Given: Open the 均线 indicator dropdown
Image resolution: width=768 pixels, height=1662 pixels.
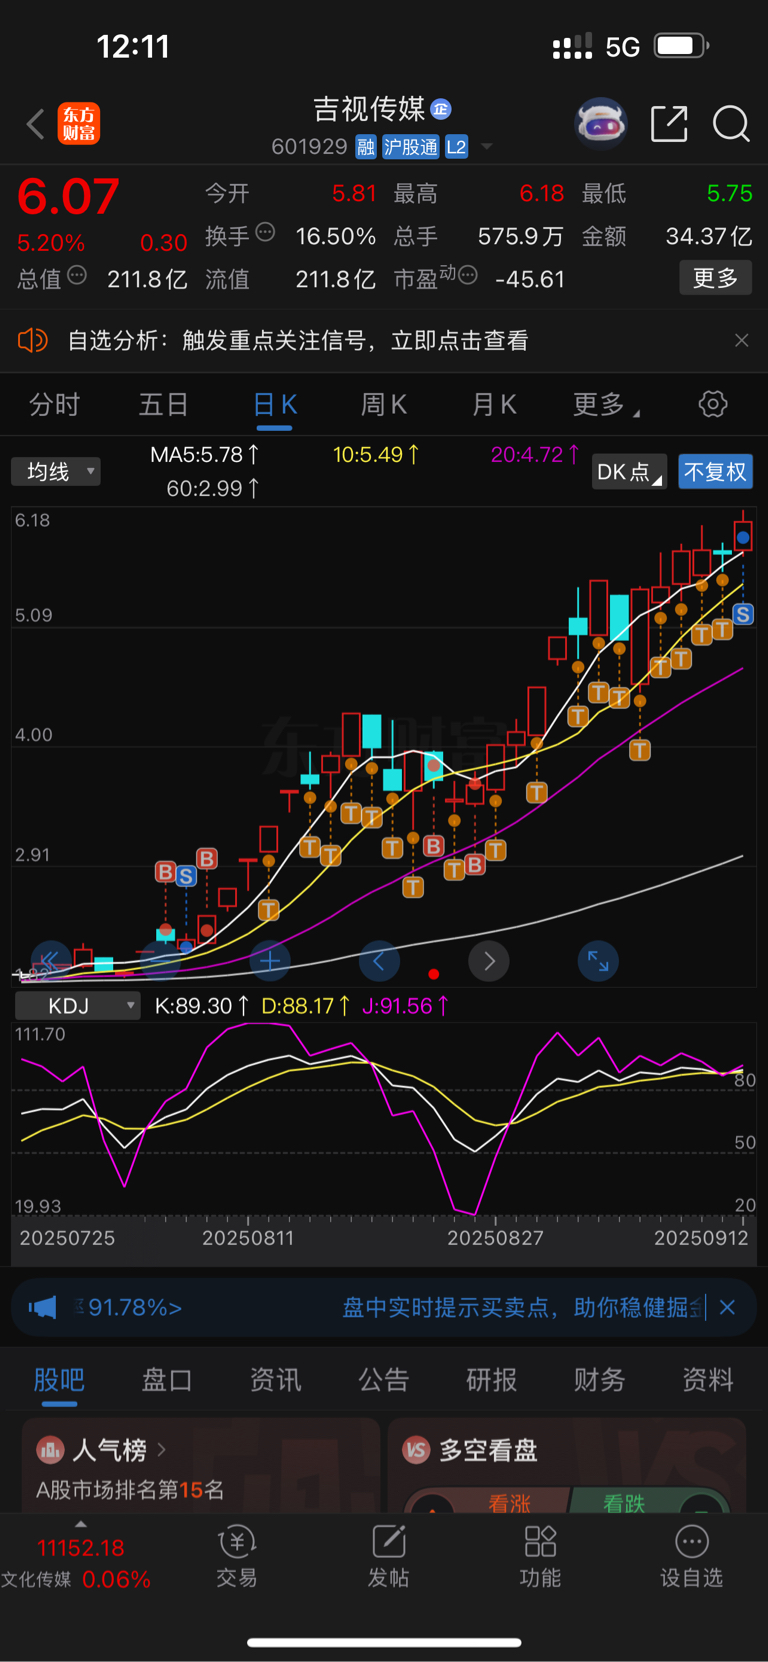Looking at the screenshot, I should coord(56,471).
